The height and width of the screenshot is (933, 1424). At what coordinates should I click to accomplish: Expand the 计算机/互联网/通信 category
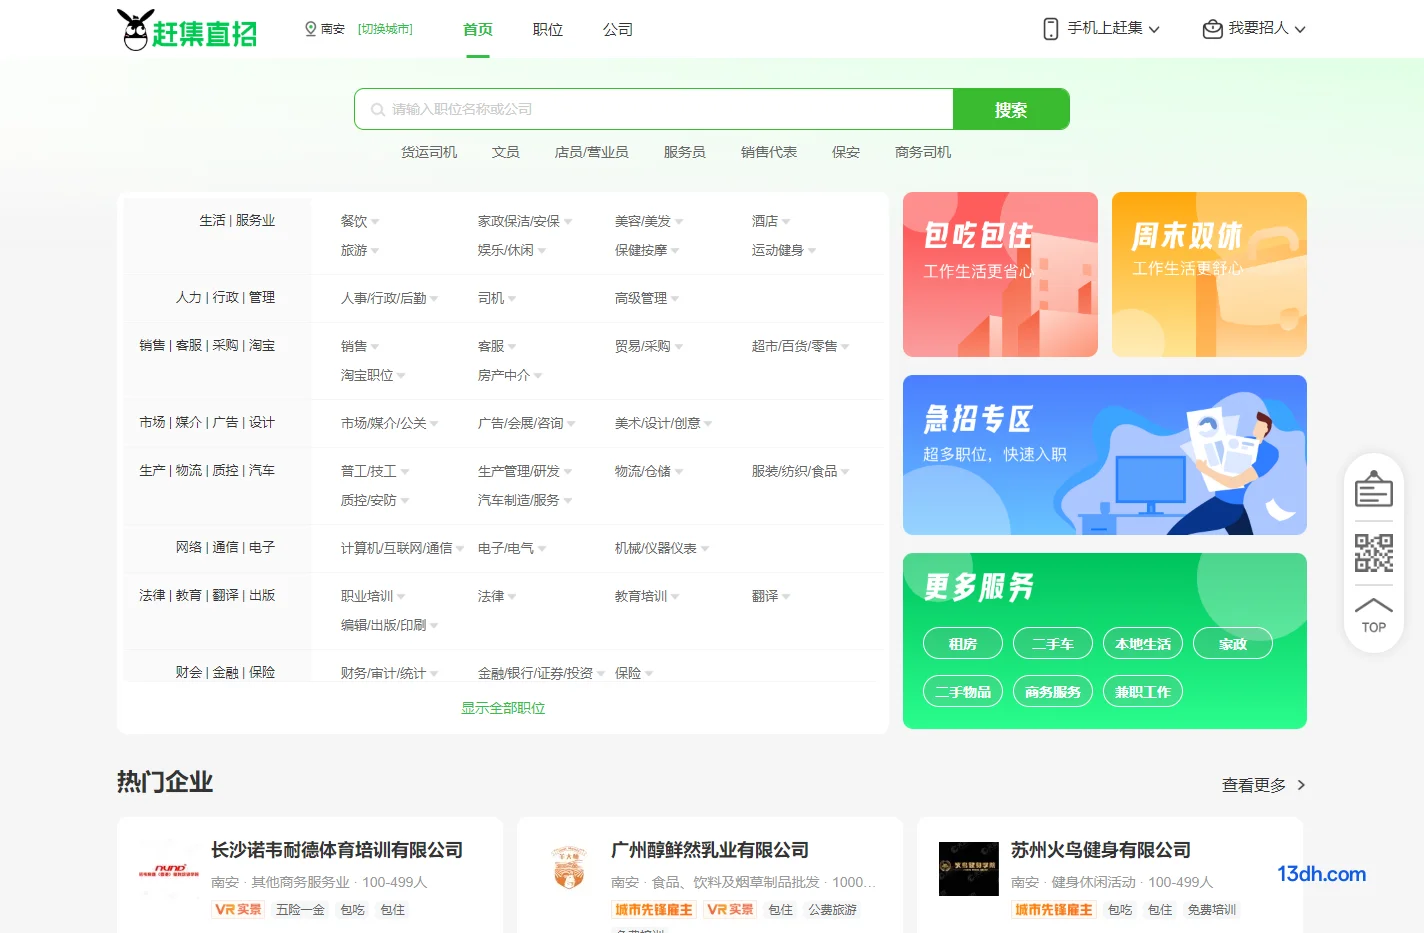pyautogui.click(x=402, y=548)
